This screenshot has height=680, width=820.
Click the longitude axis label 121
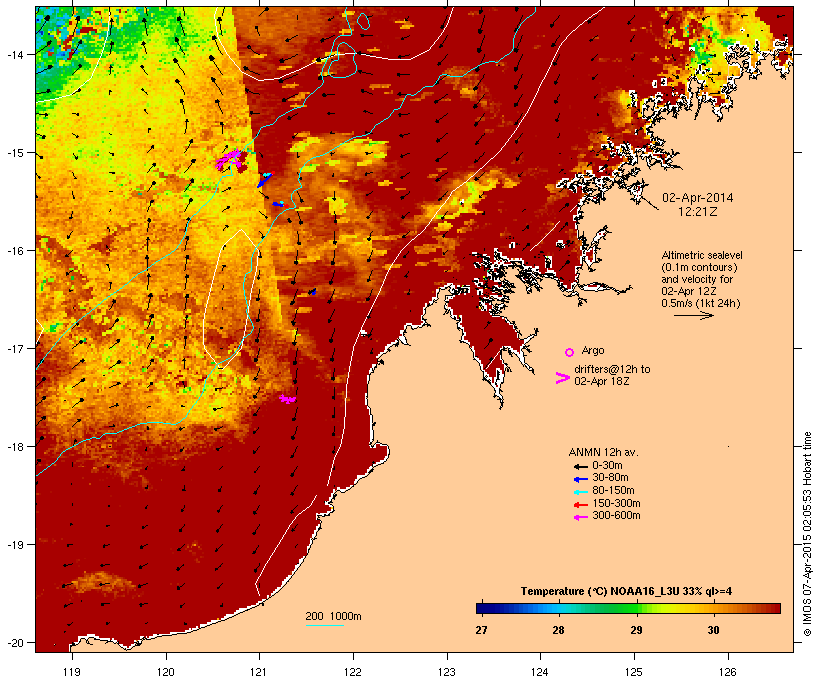[x=259, y=672]
